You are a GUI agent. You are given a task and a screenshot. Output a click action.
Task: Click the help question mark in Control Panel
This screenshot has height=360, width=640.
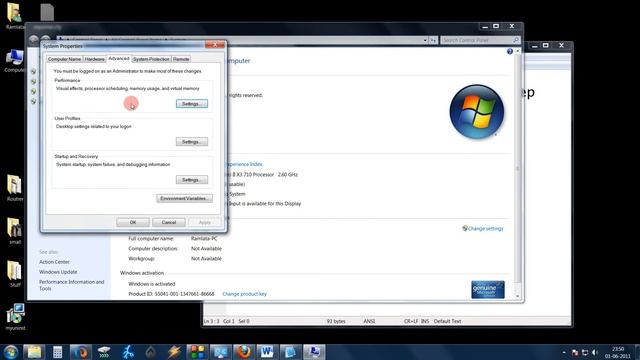510,51
